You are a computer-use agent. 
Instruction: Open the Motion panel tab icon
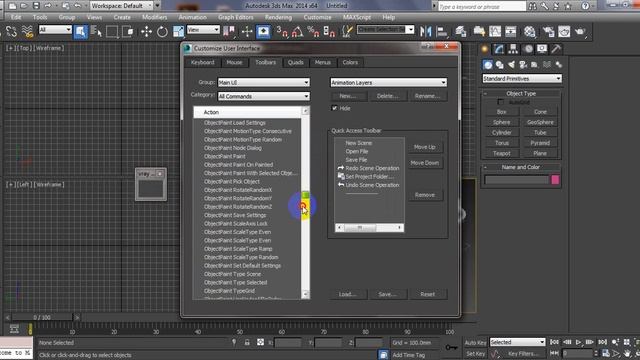(528, 49)
